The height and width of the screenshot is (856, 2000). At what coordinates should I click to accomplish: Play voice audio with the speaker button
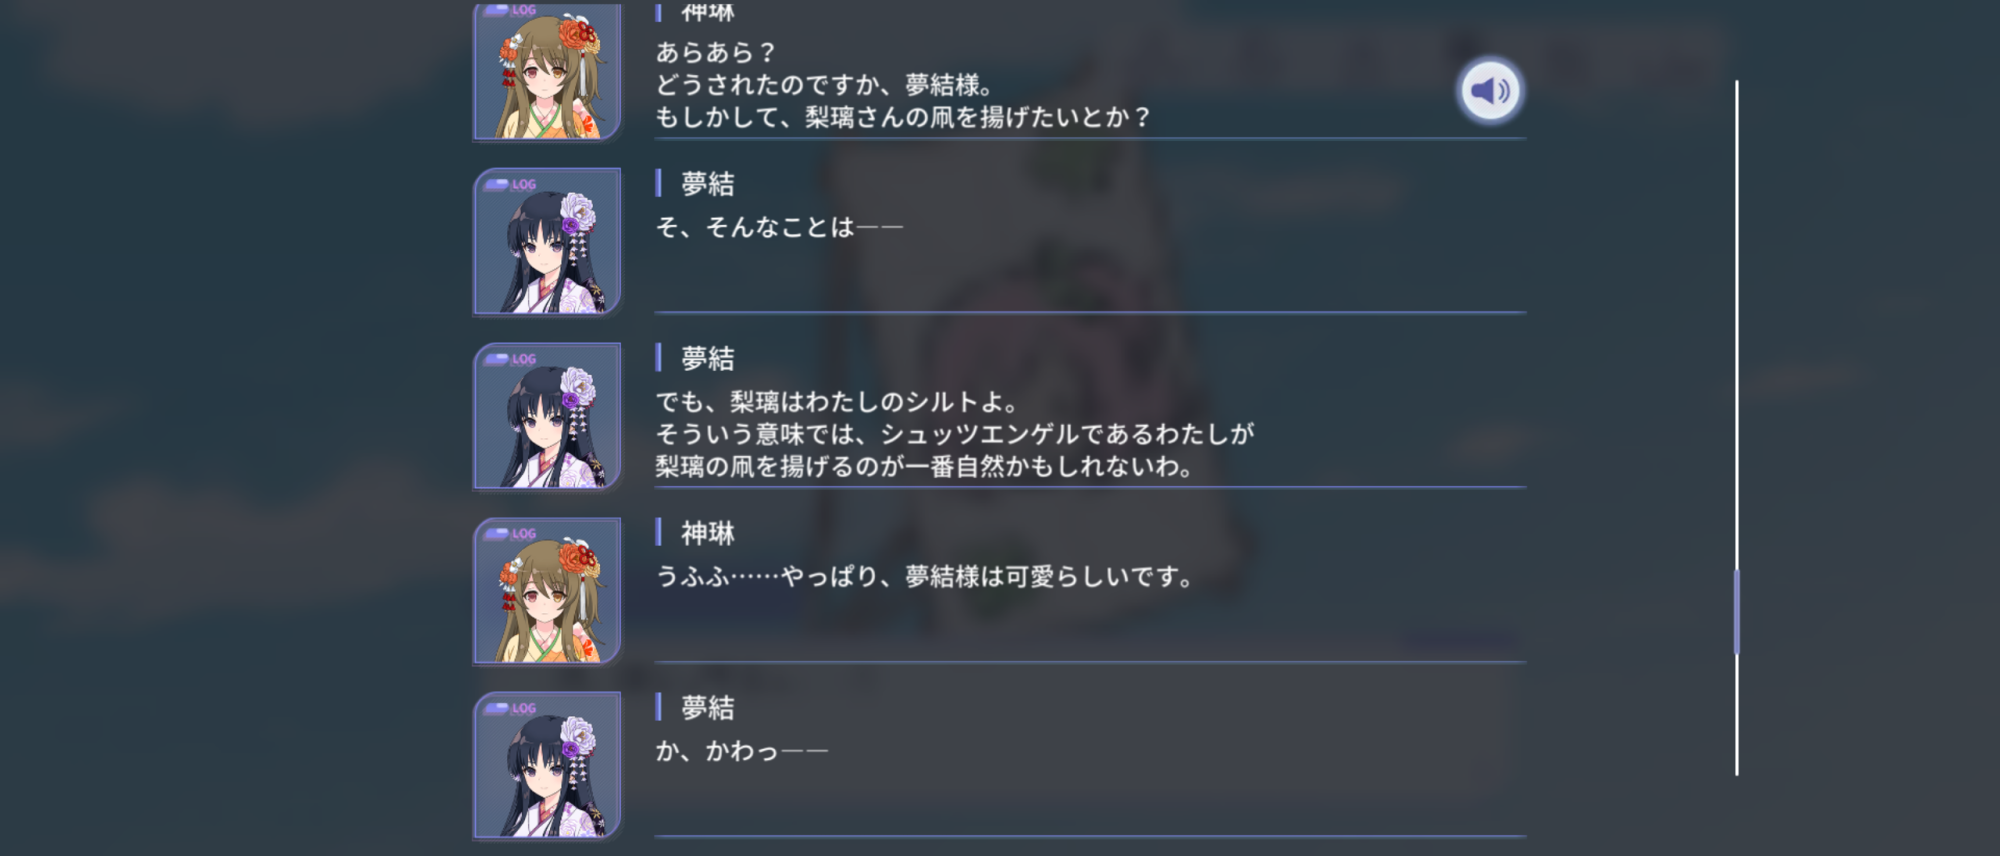1490,91
